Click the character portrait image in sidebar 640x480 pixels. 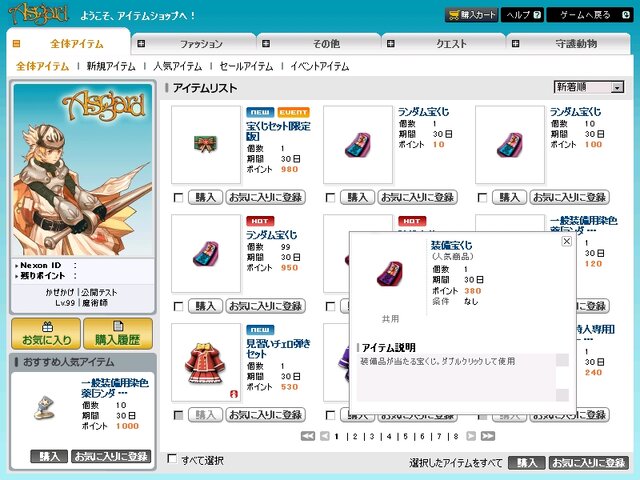pyautogui.click(x=83, y=170)
